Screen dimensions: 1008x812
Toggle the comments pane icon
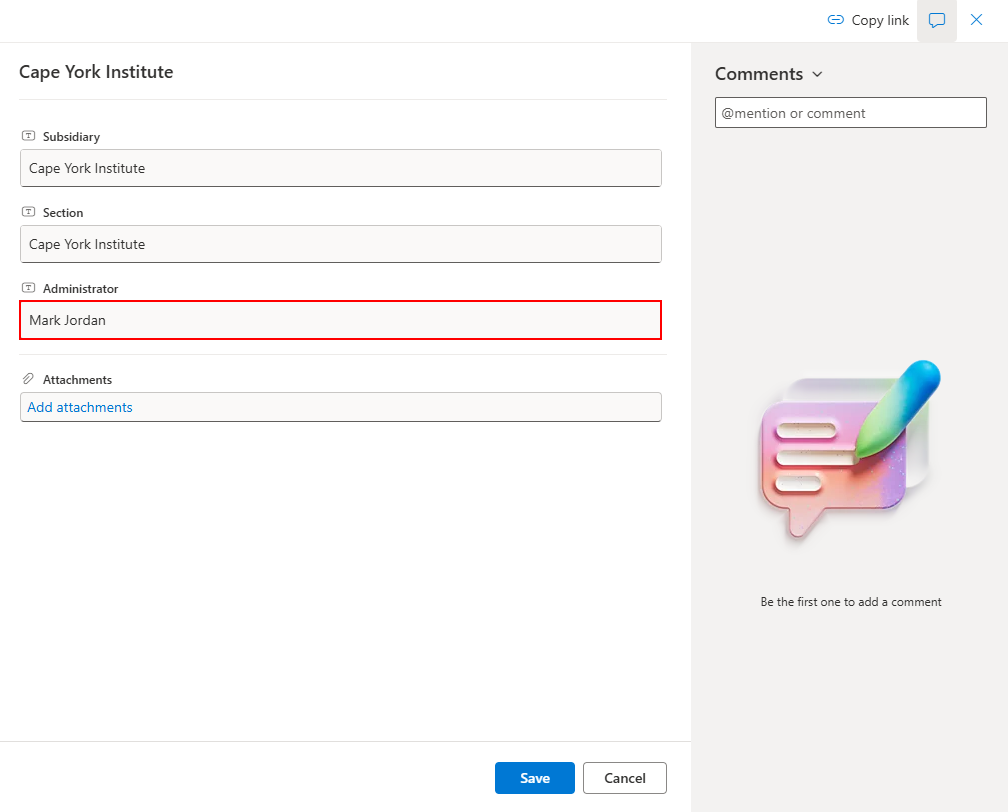point(937,21)
